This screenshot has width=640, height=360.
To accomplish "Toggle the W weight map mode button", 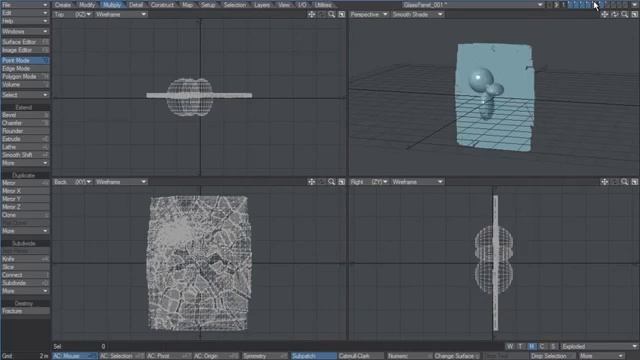I will [x=510, y=347].
